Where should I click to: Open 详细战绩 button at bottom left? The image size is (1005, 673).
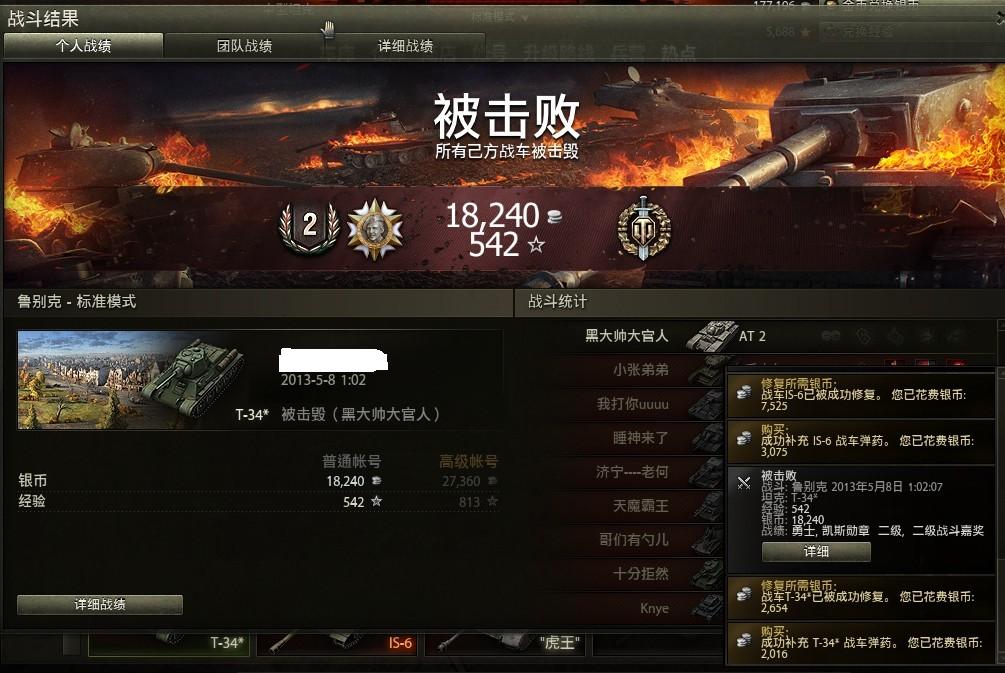(99, 604)
